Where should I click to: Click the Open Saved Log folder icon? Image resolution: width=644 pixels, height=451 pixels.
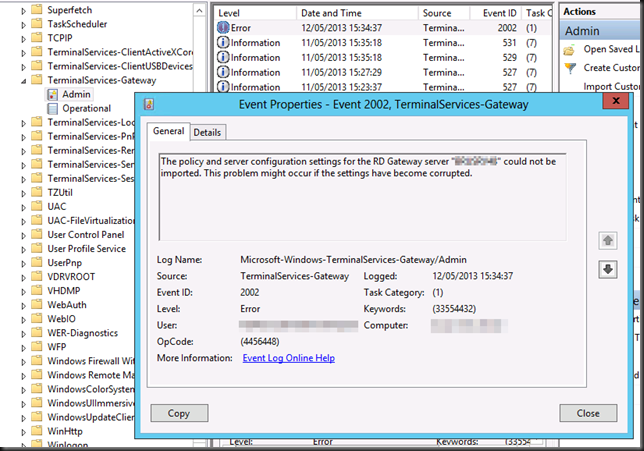pos(570,50)
